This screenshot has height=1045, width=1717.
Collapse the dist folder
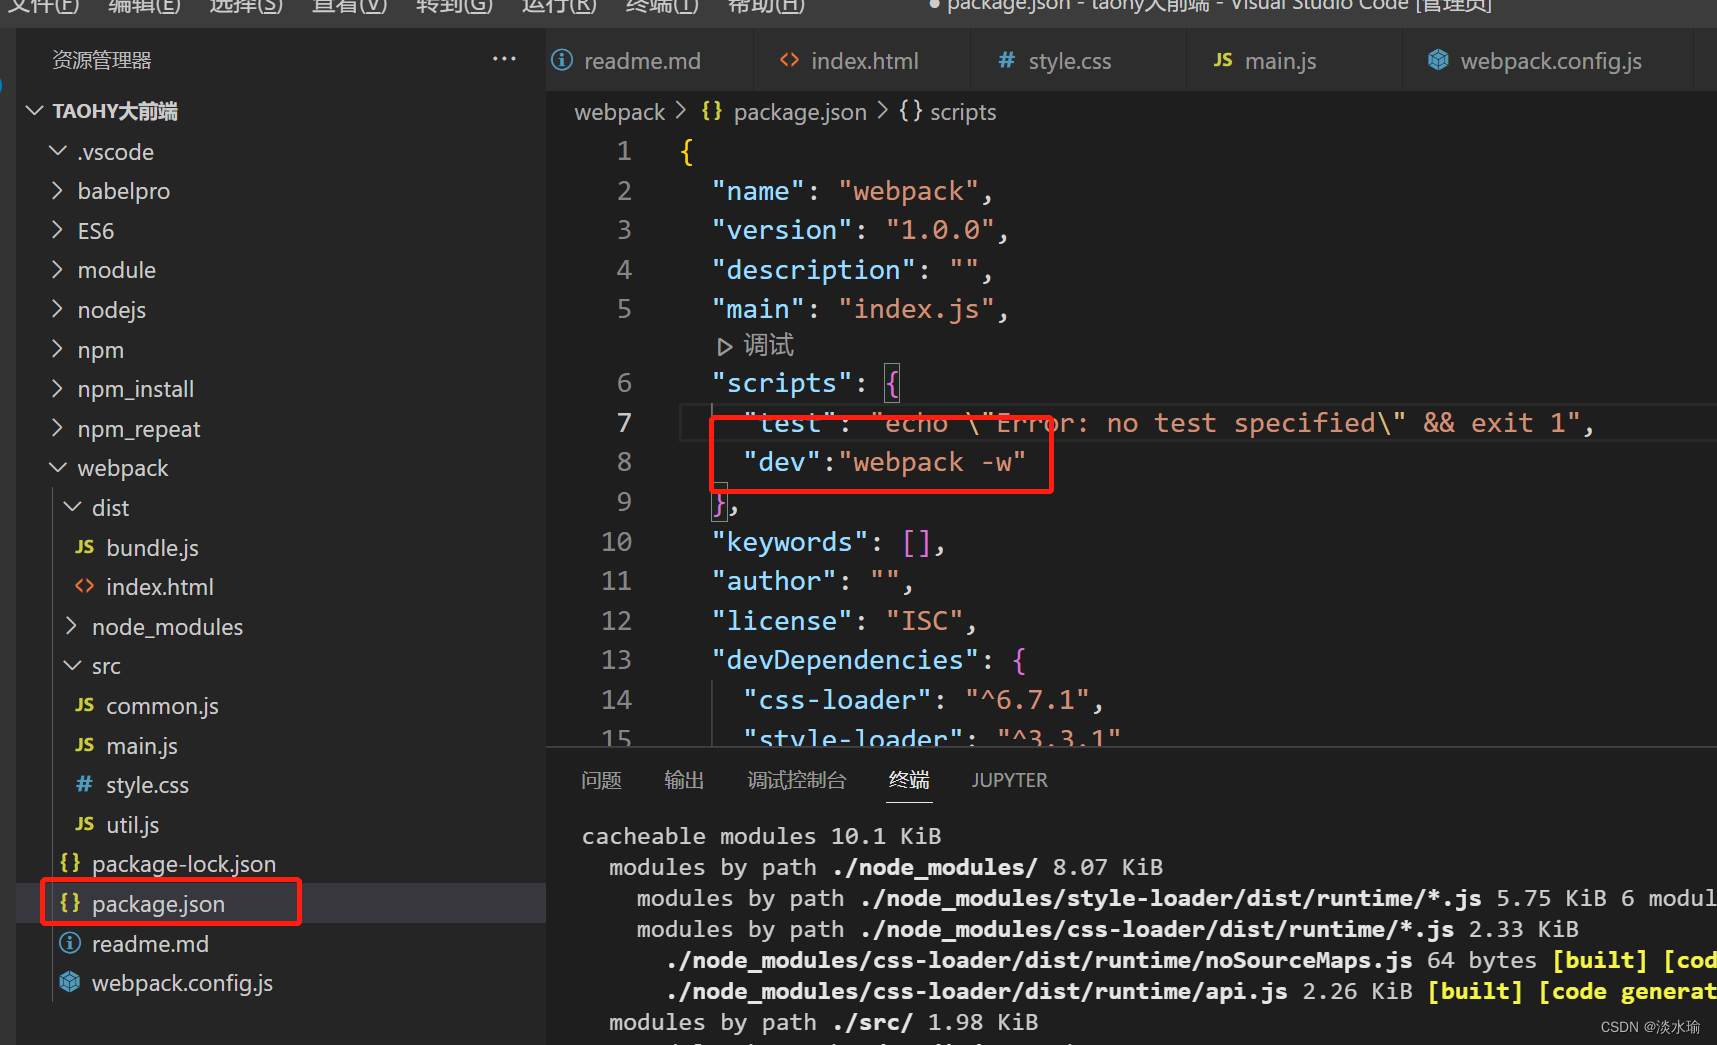[72, 507]
